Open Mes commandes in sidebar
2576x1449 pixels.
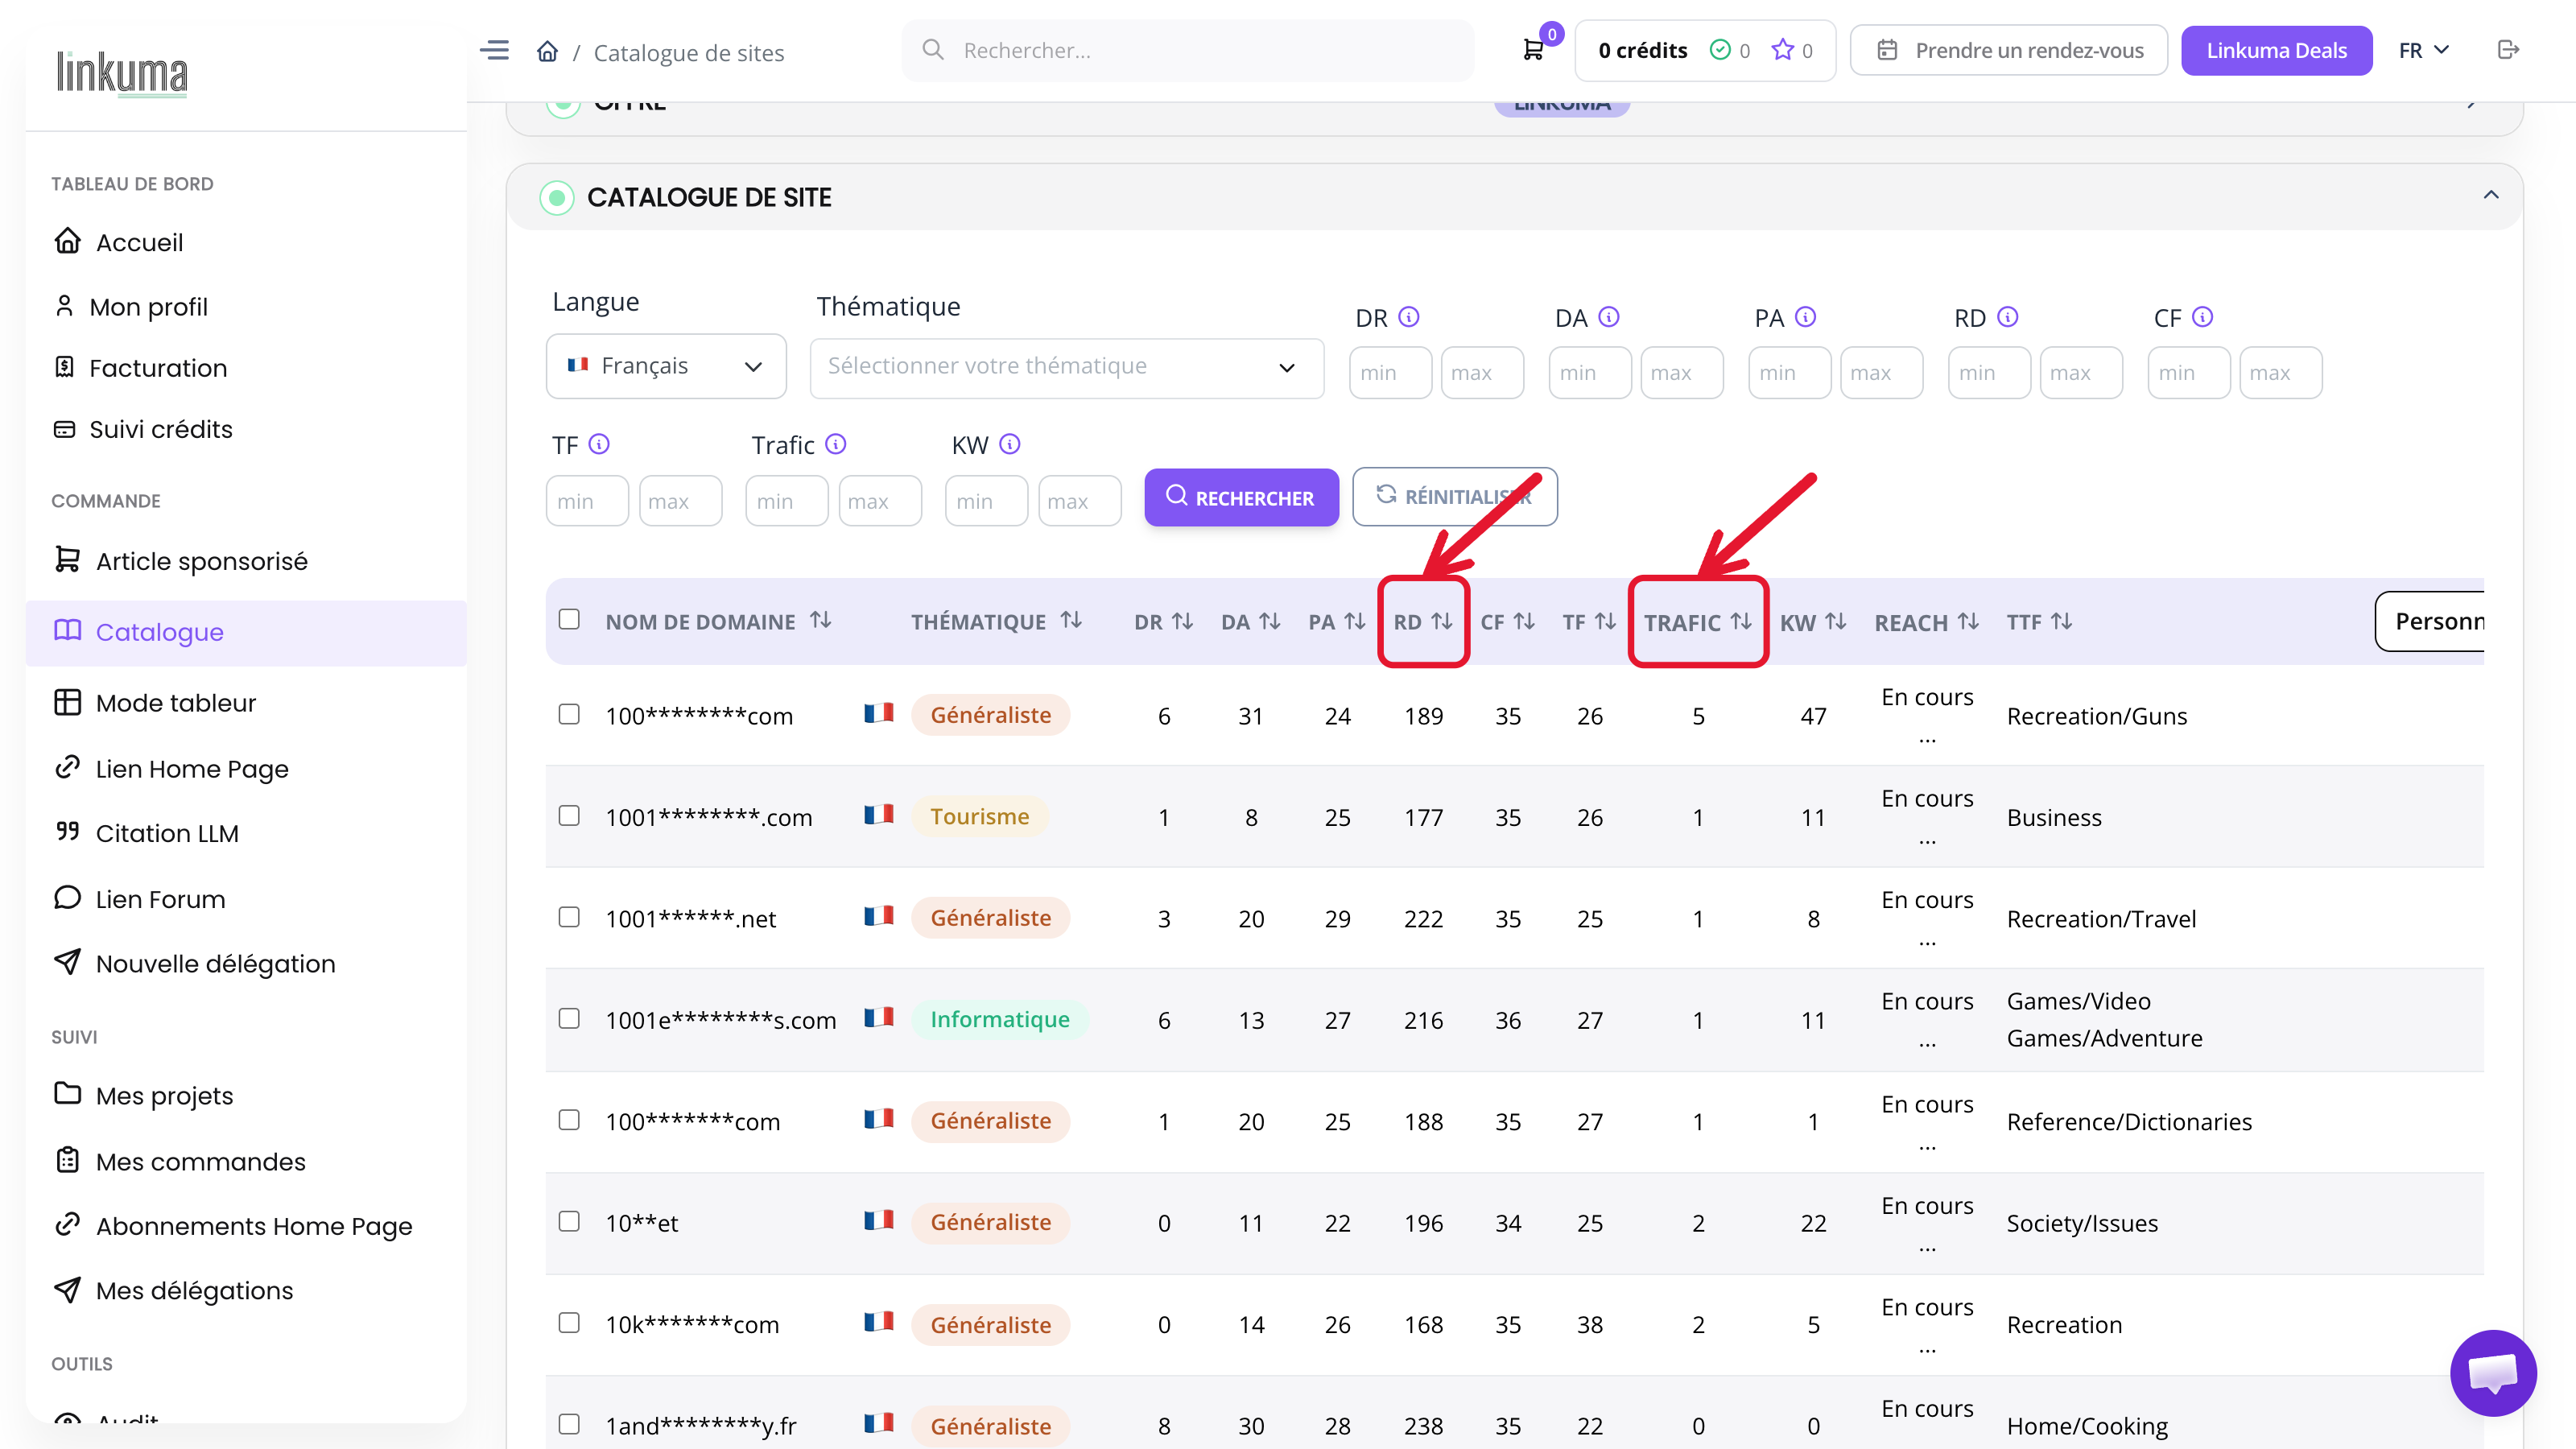coord(200,1161)
